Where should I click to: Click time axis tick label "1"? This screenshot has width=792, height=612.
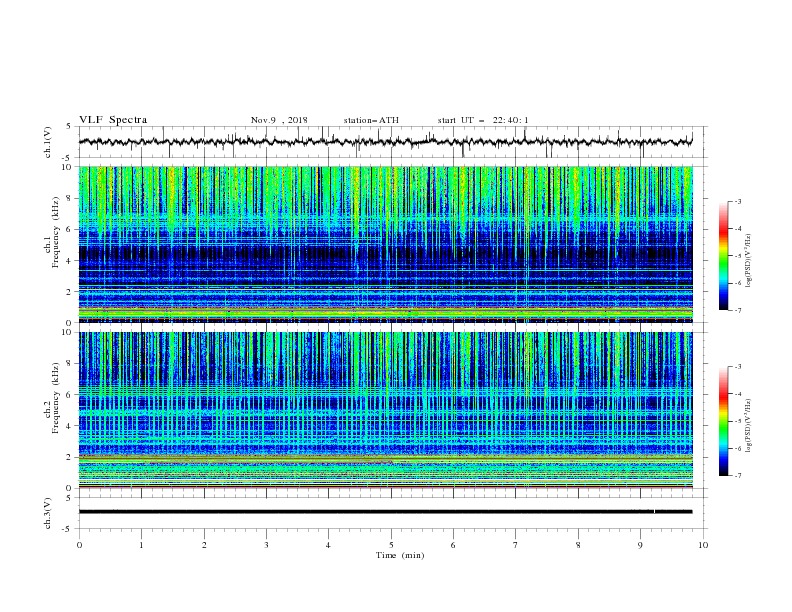141,545
